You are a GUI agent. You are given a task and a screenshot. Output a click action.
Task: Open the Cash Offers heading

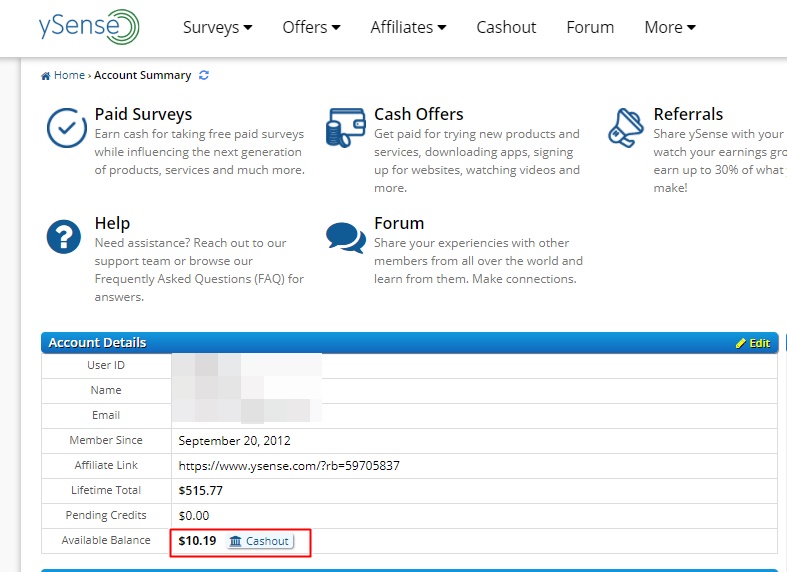pos(419,114)
